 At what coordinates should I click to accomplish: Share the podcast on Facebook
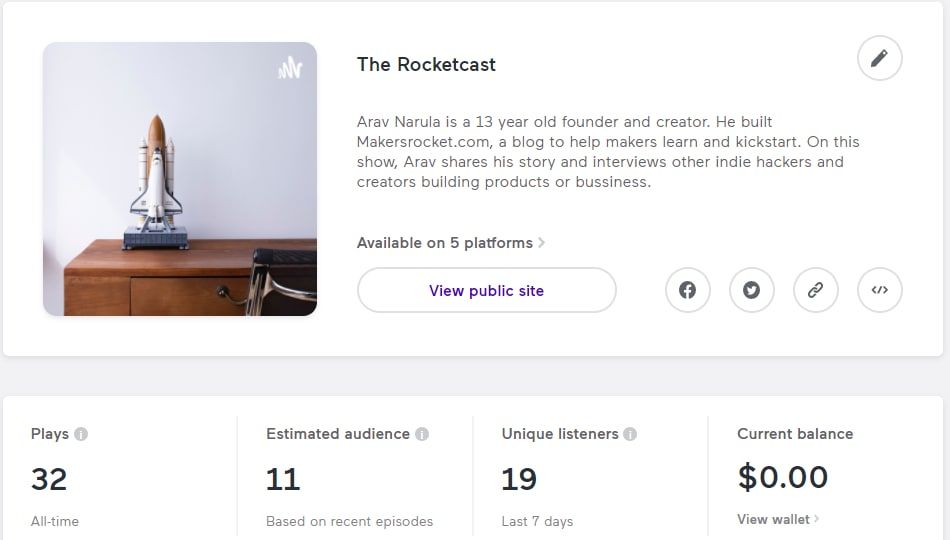(x=688, y=290)
